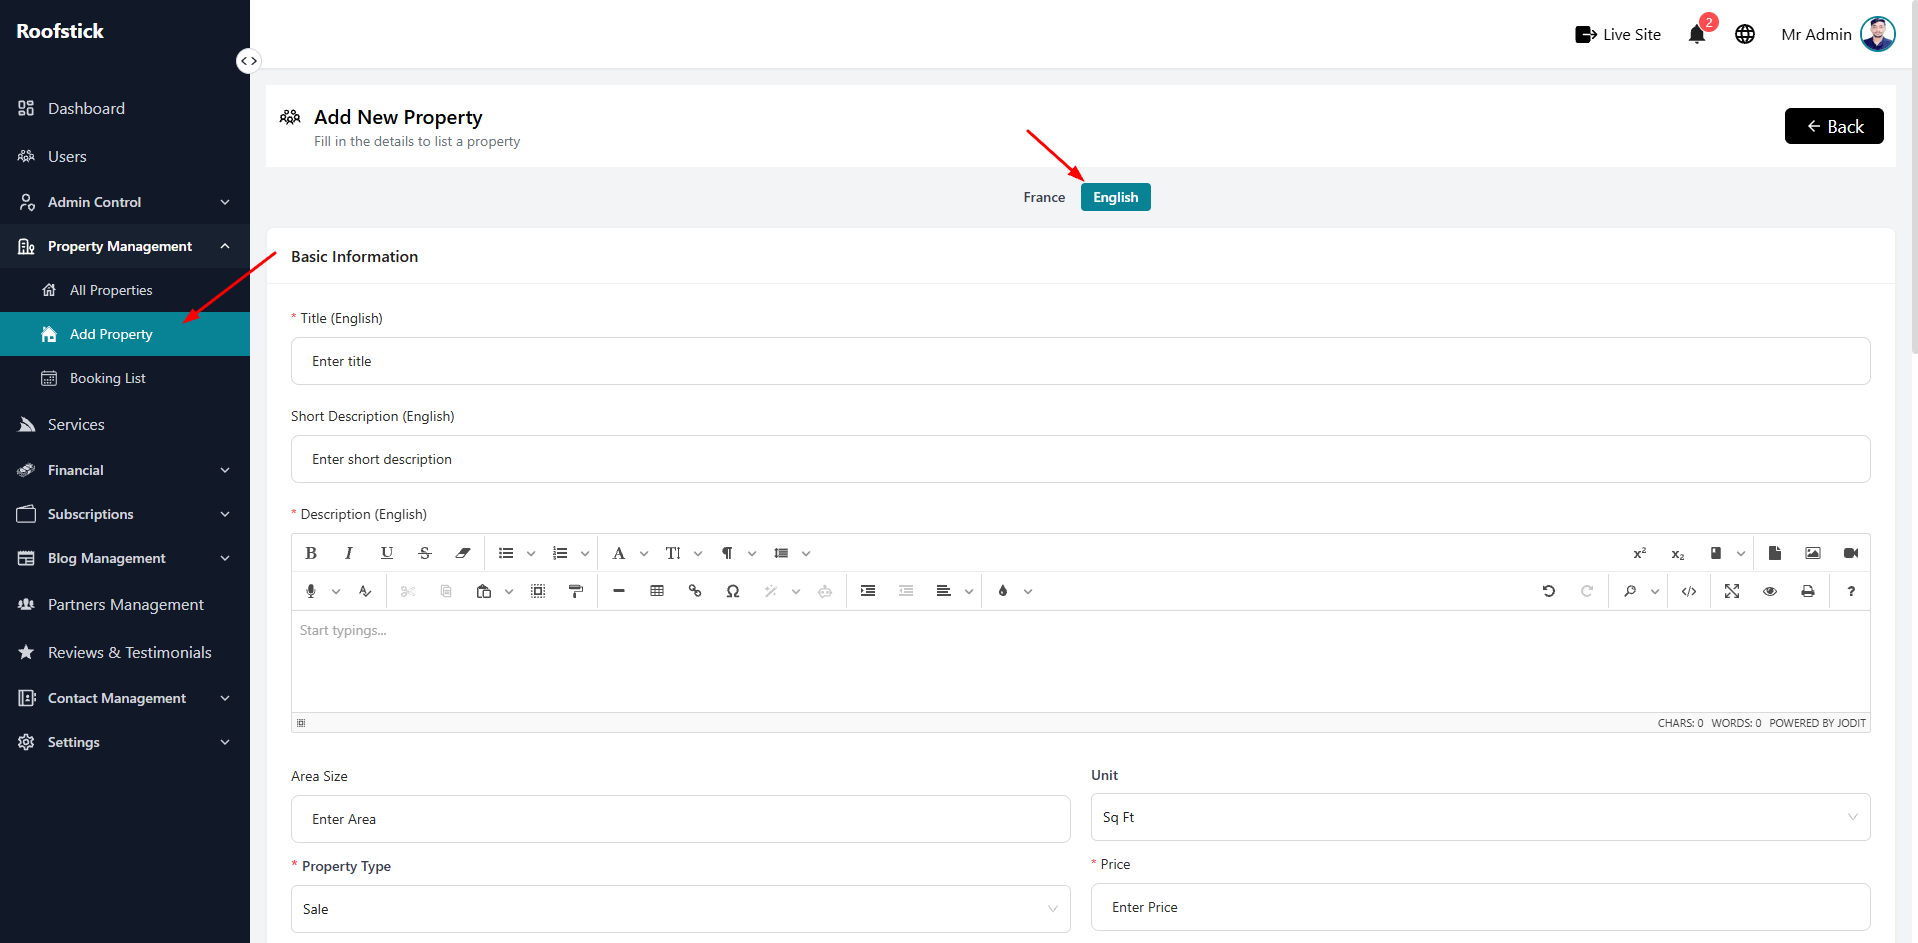Toggle bold formatting in the description editor
The height and width of the screenshot is (943, 1918).
tap(311, 553)
